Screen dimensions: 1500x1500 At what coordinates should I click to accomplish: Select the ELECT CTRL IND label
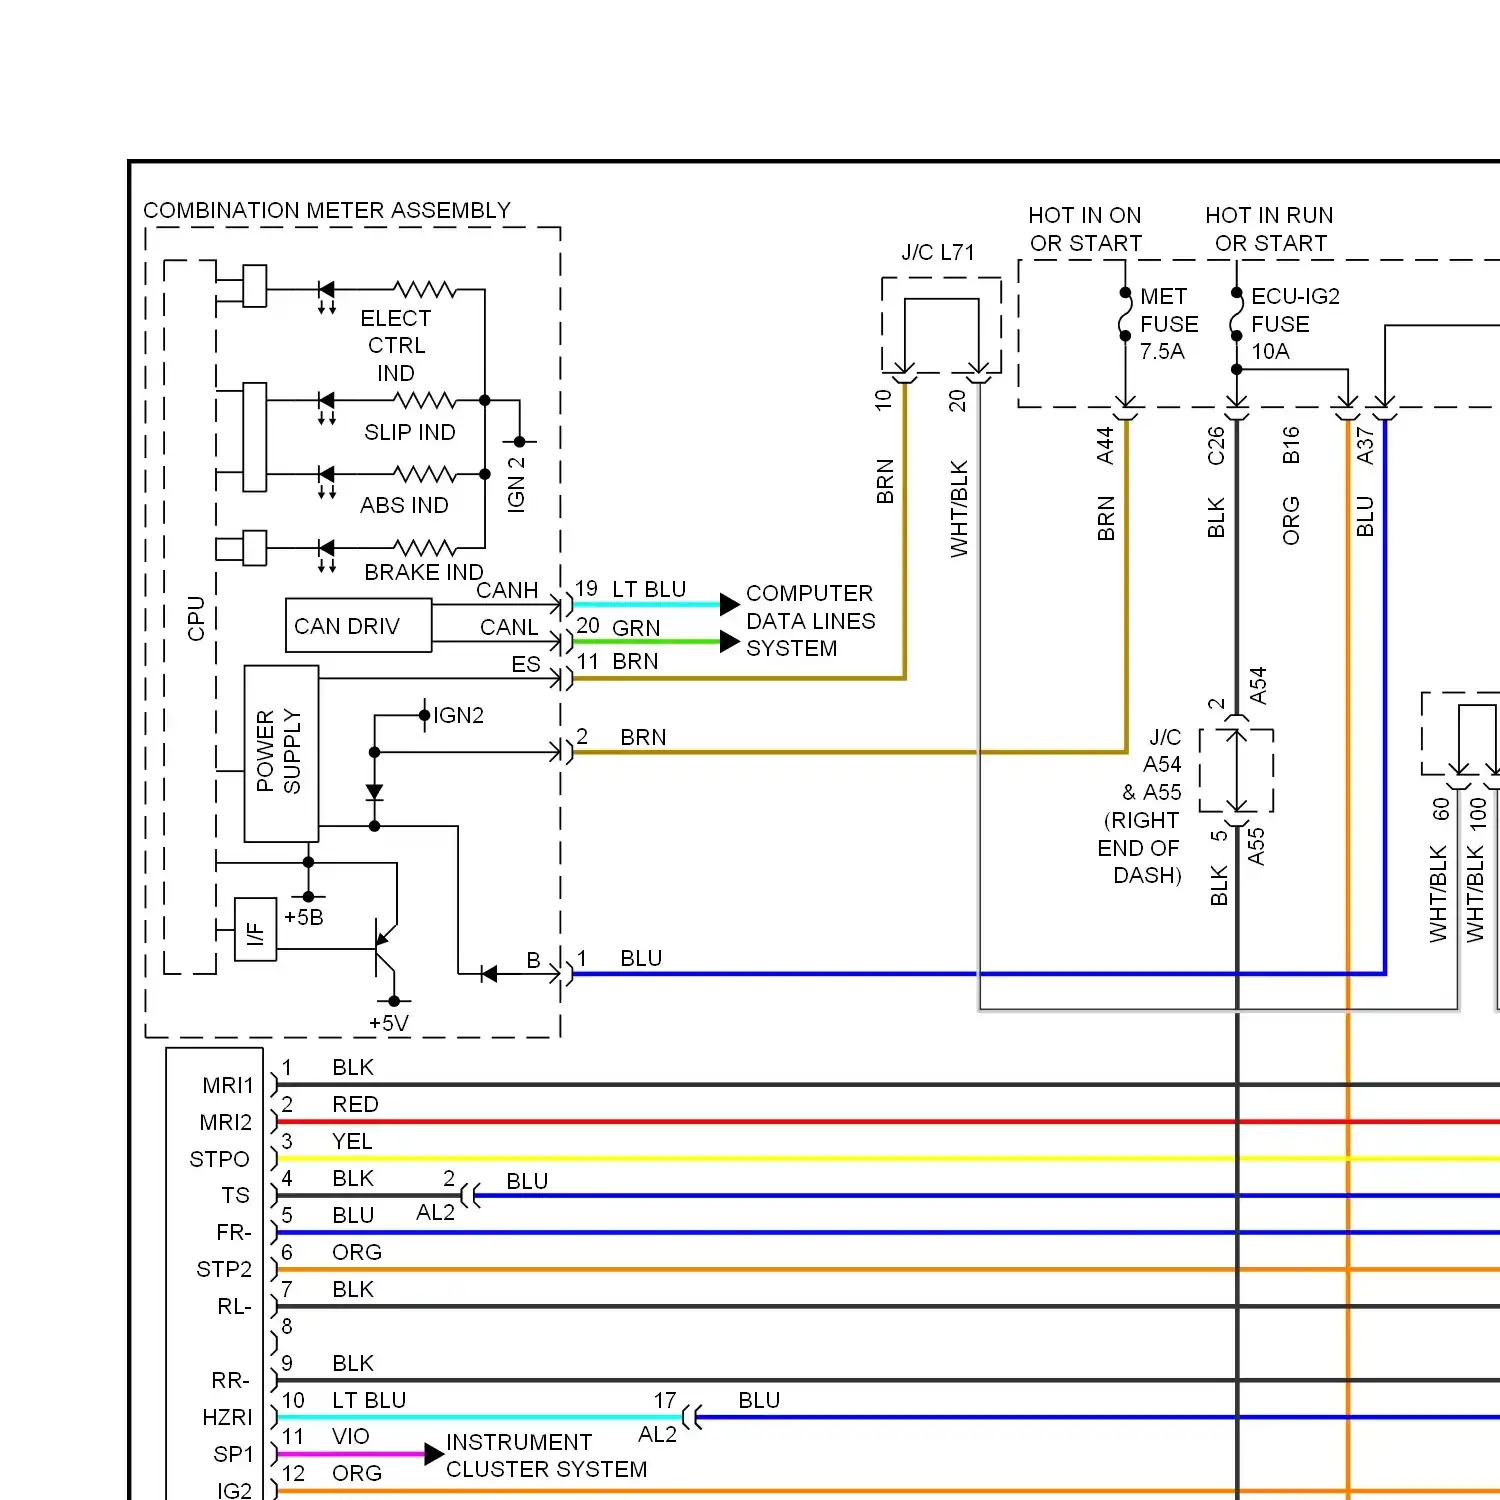click(x=396, y=345)
